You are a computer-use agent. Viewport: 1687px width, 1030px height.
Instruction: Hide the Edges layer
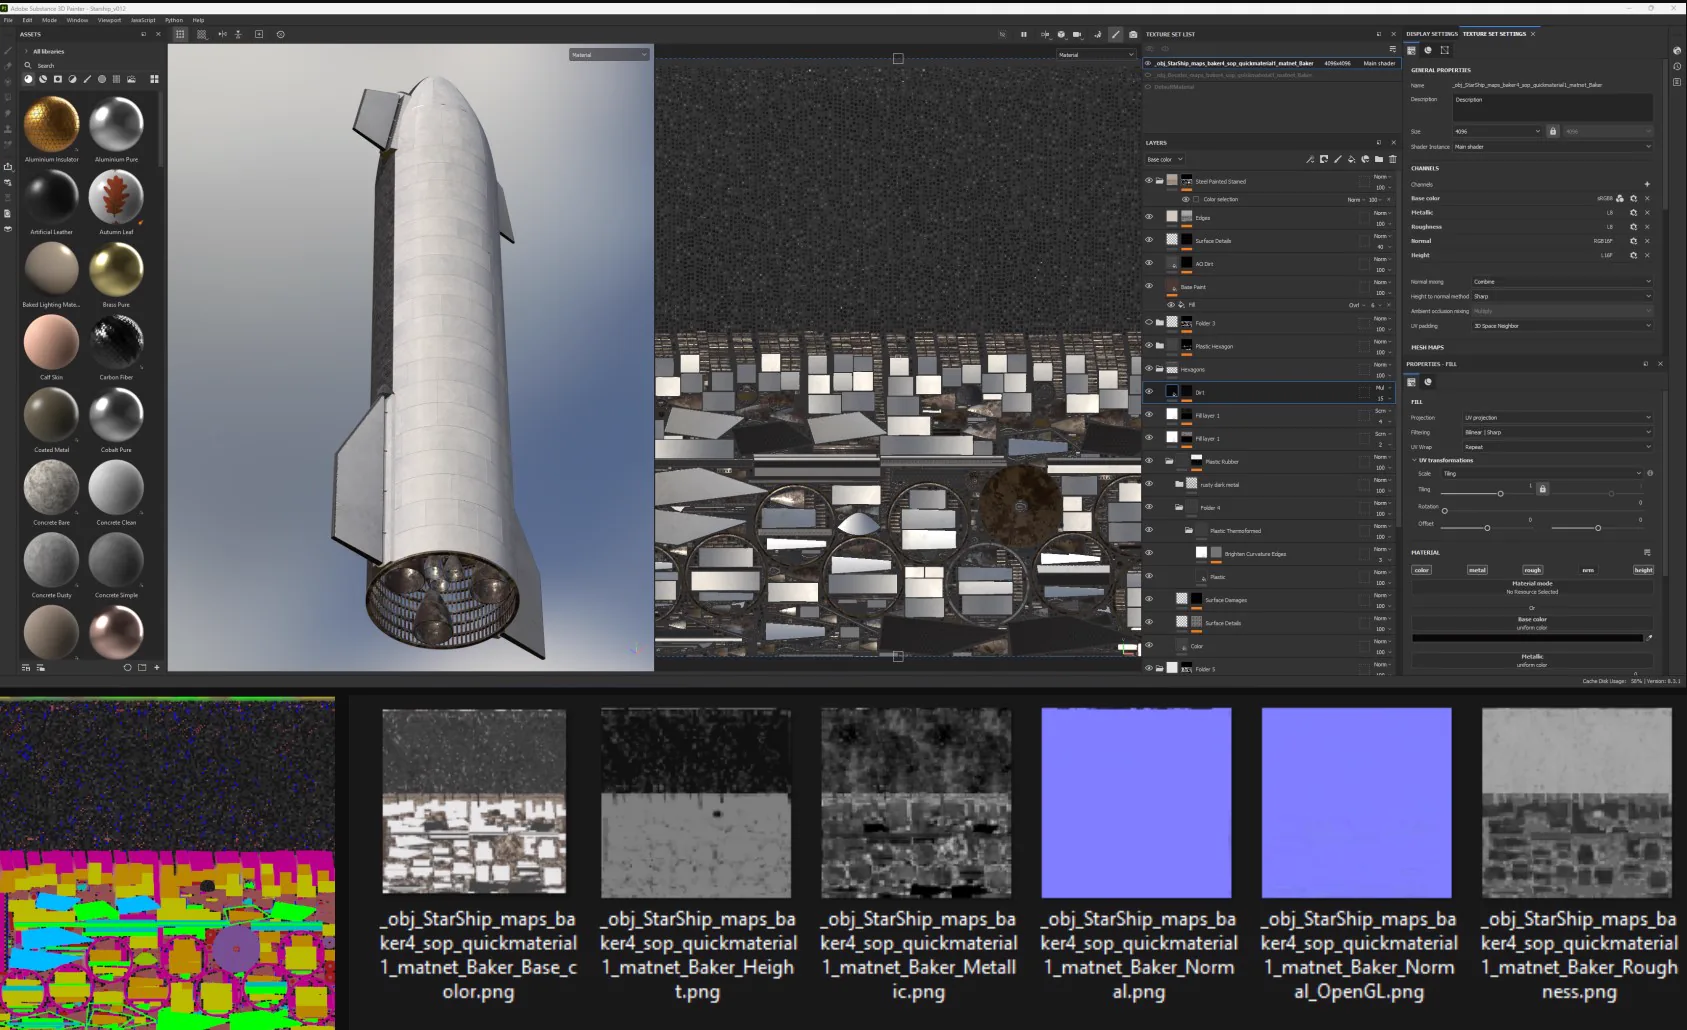[1148, 217]
